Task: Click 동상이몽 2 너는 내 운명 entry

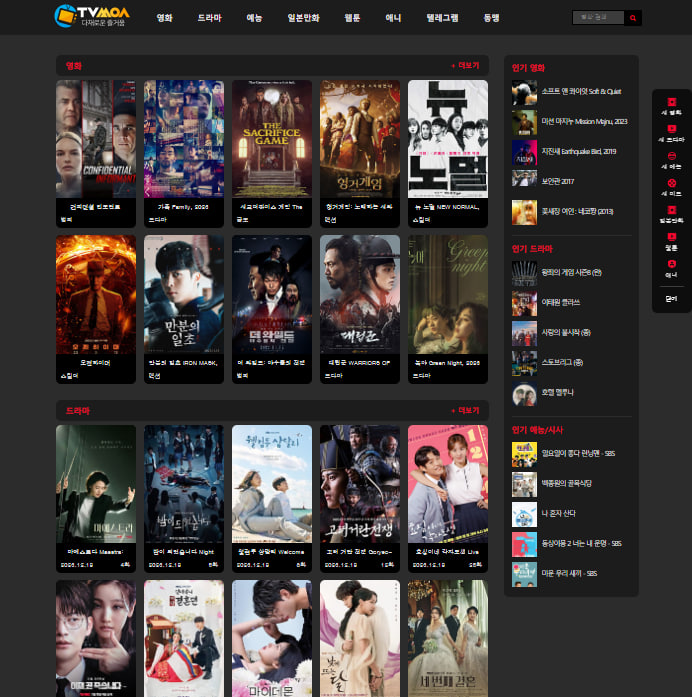Action: 581,543
